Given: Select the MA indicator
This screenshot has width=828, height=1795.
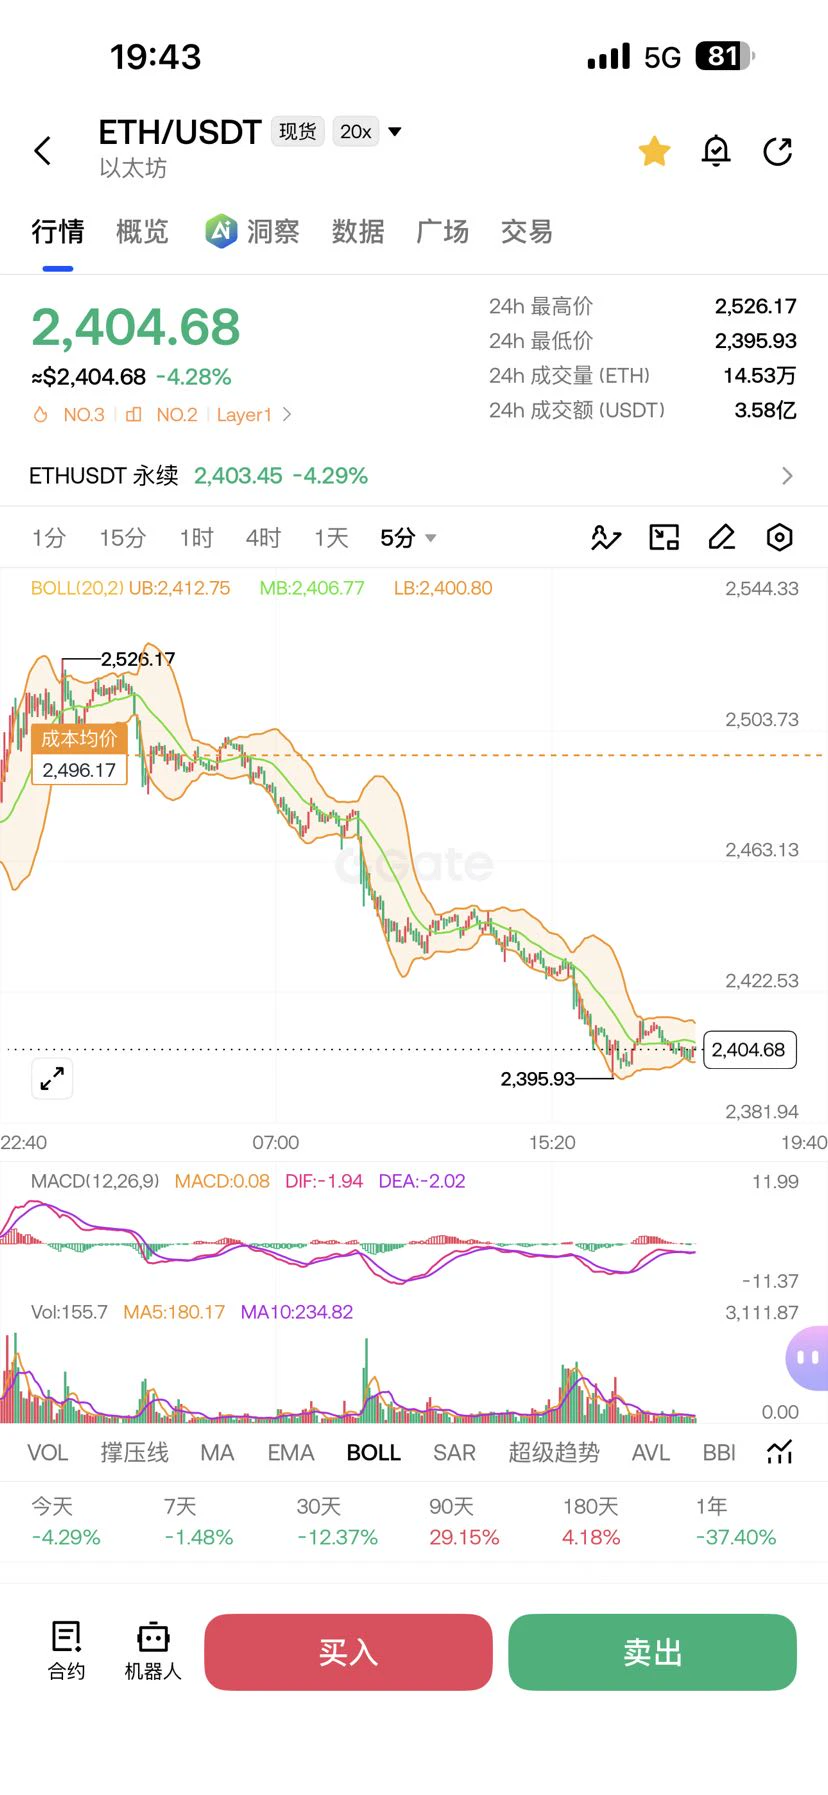Looking at the screenshot, I should pos(217,1453).
